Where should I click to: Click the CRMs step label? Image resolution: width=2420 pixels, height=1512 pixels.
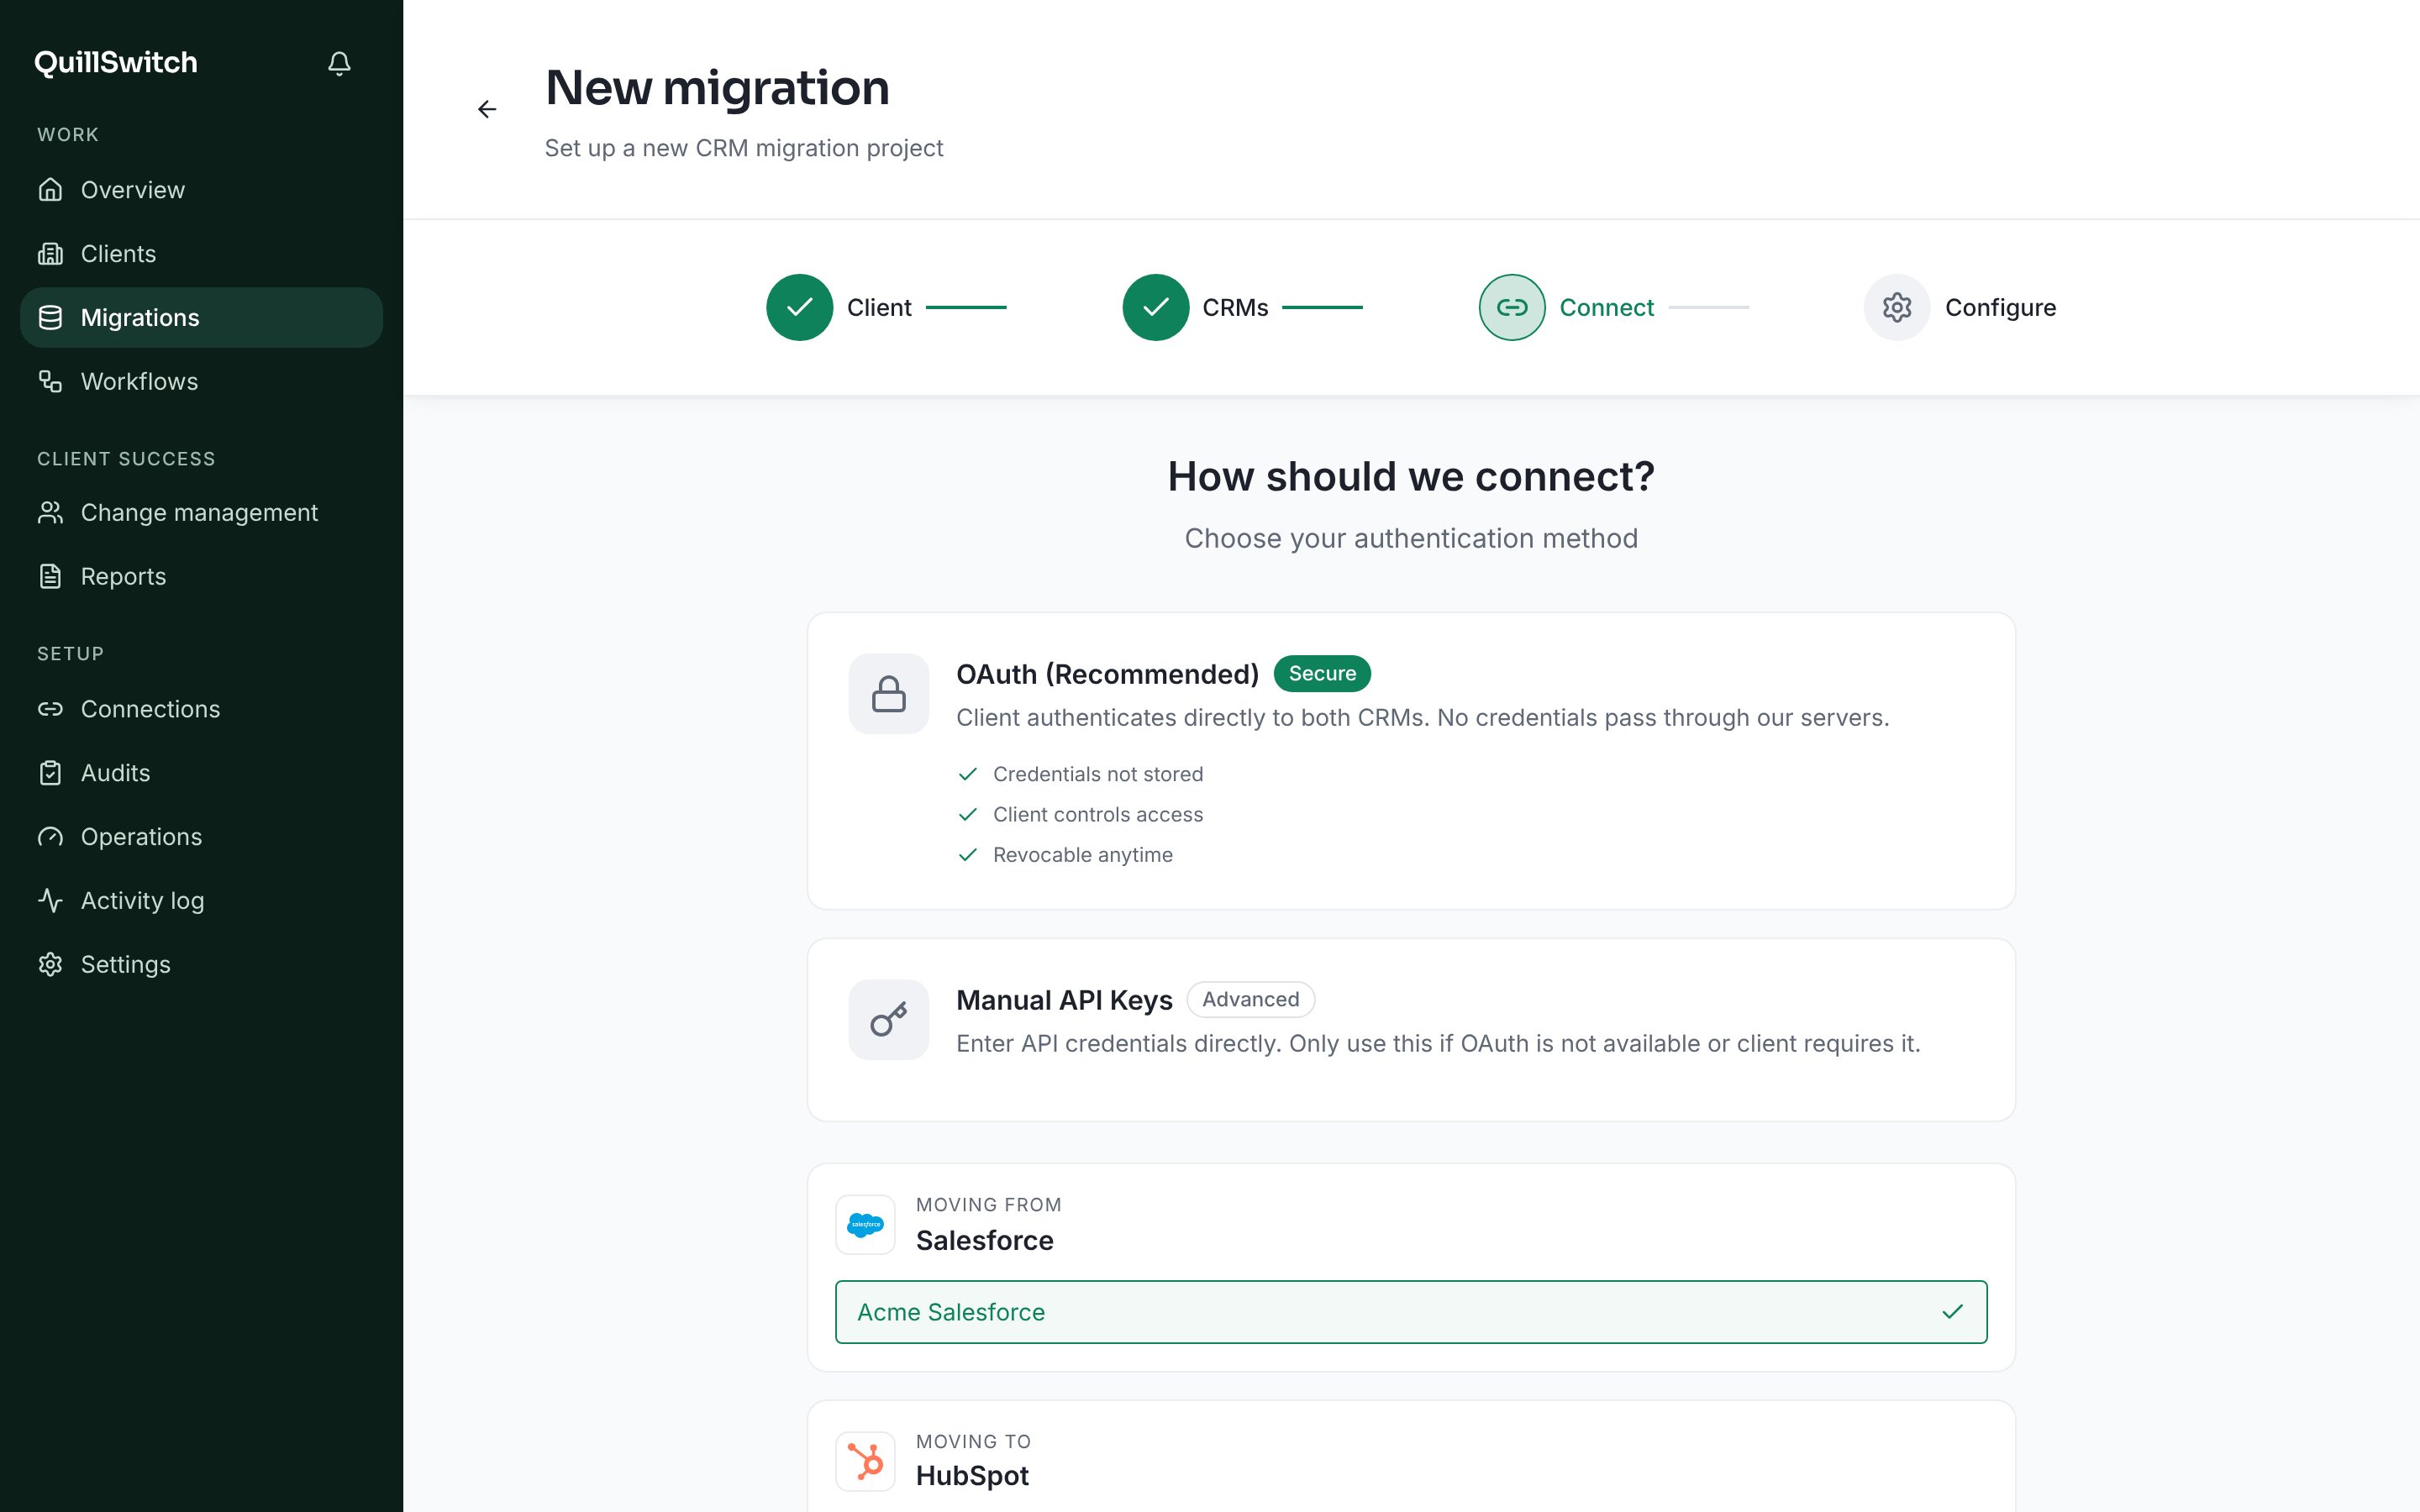[1235, 307]
